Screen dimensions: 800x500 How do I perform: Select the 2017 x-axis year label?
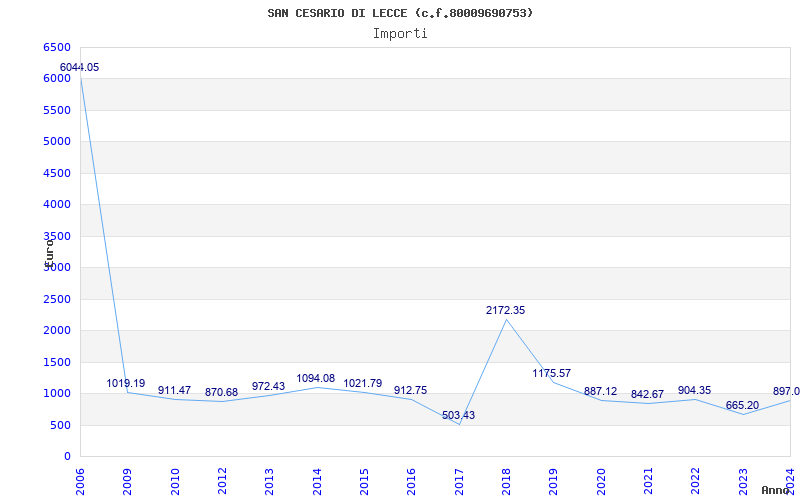point(459,479)
